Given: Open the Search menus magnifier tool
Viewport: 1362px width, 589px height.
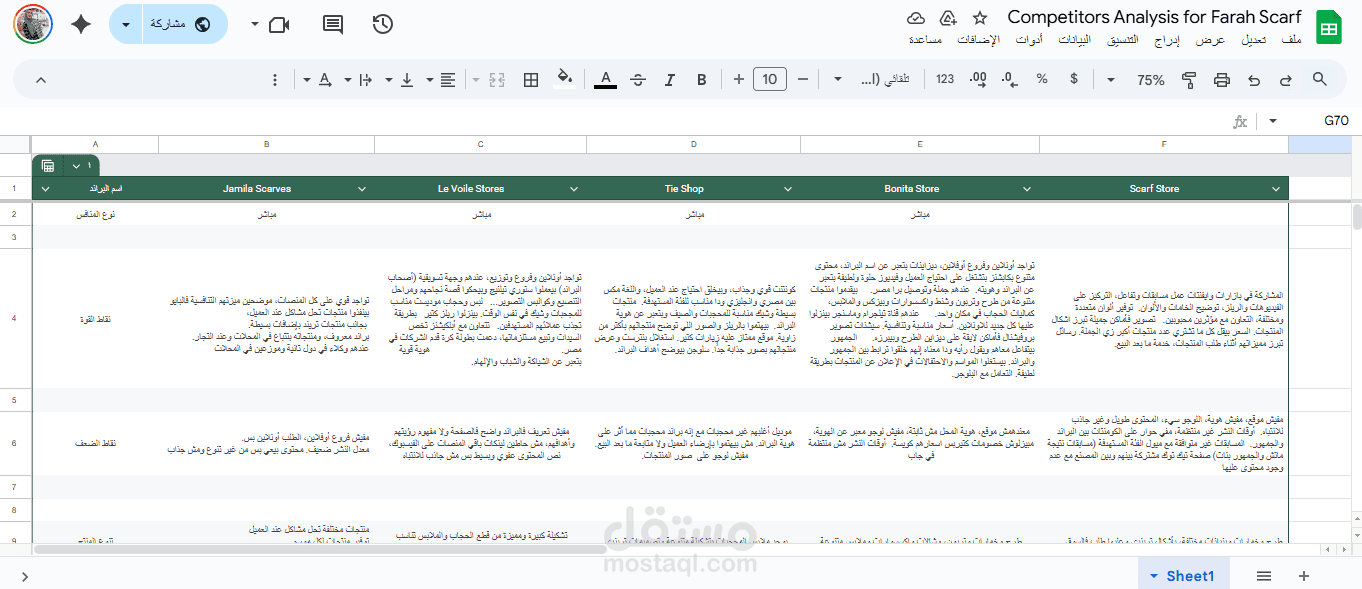Looking at the screenshot, I should [x=1320, y=80].
